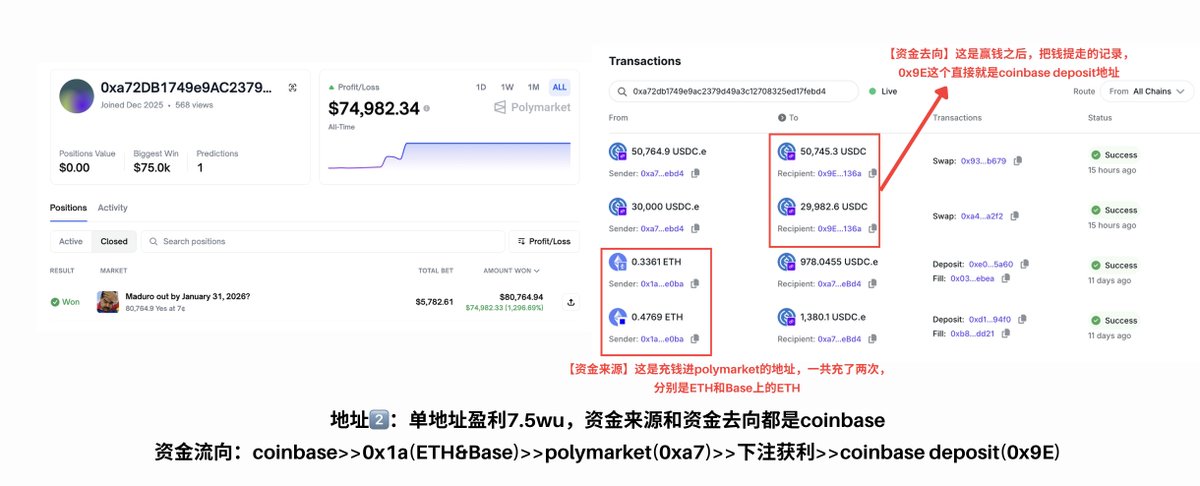Image resolution: width=1200 pixels, height=486 pixels.
Task: Click the green Won check icon
Action: click(x=55, y=301)
